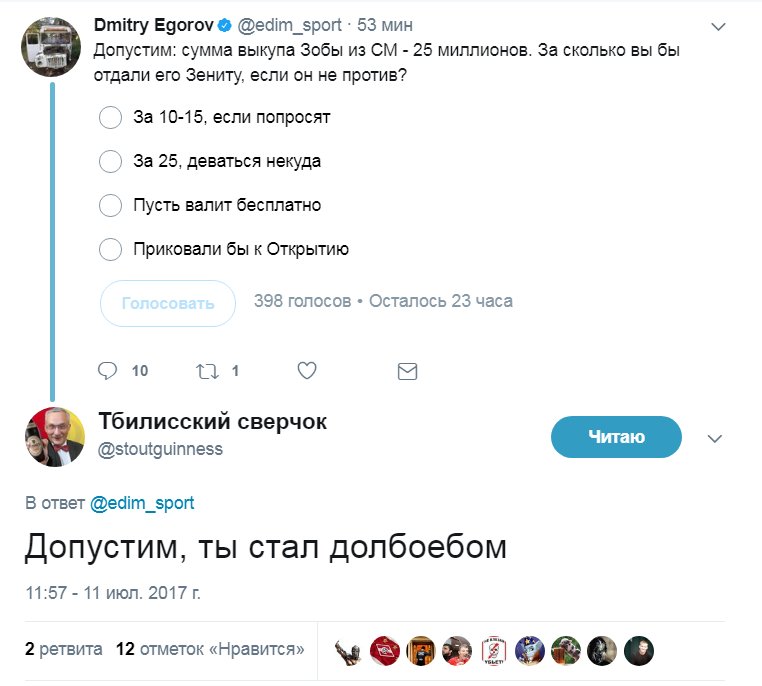The height and width of the screenshot is (686, 762).
Task: Expand the poll tweet's options chevron
Action: click(x=718, y=25)
